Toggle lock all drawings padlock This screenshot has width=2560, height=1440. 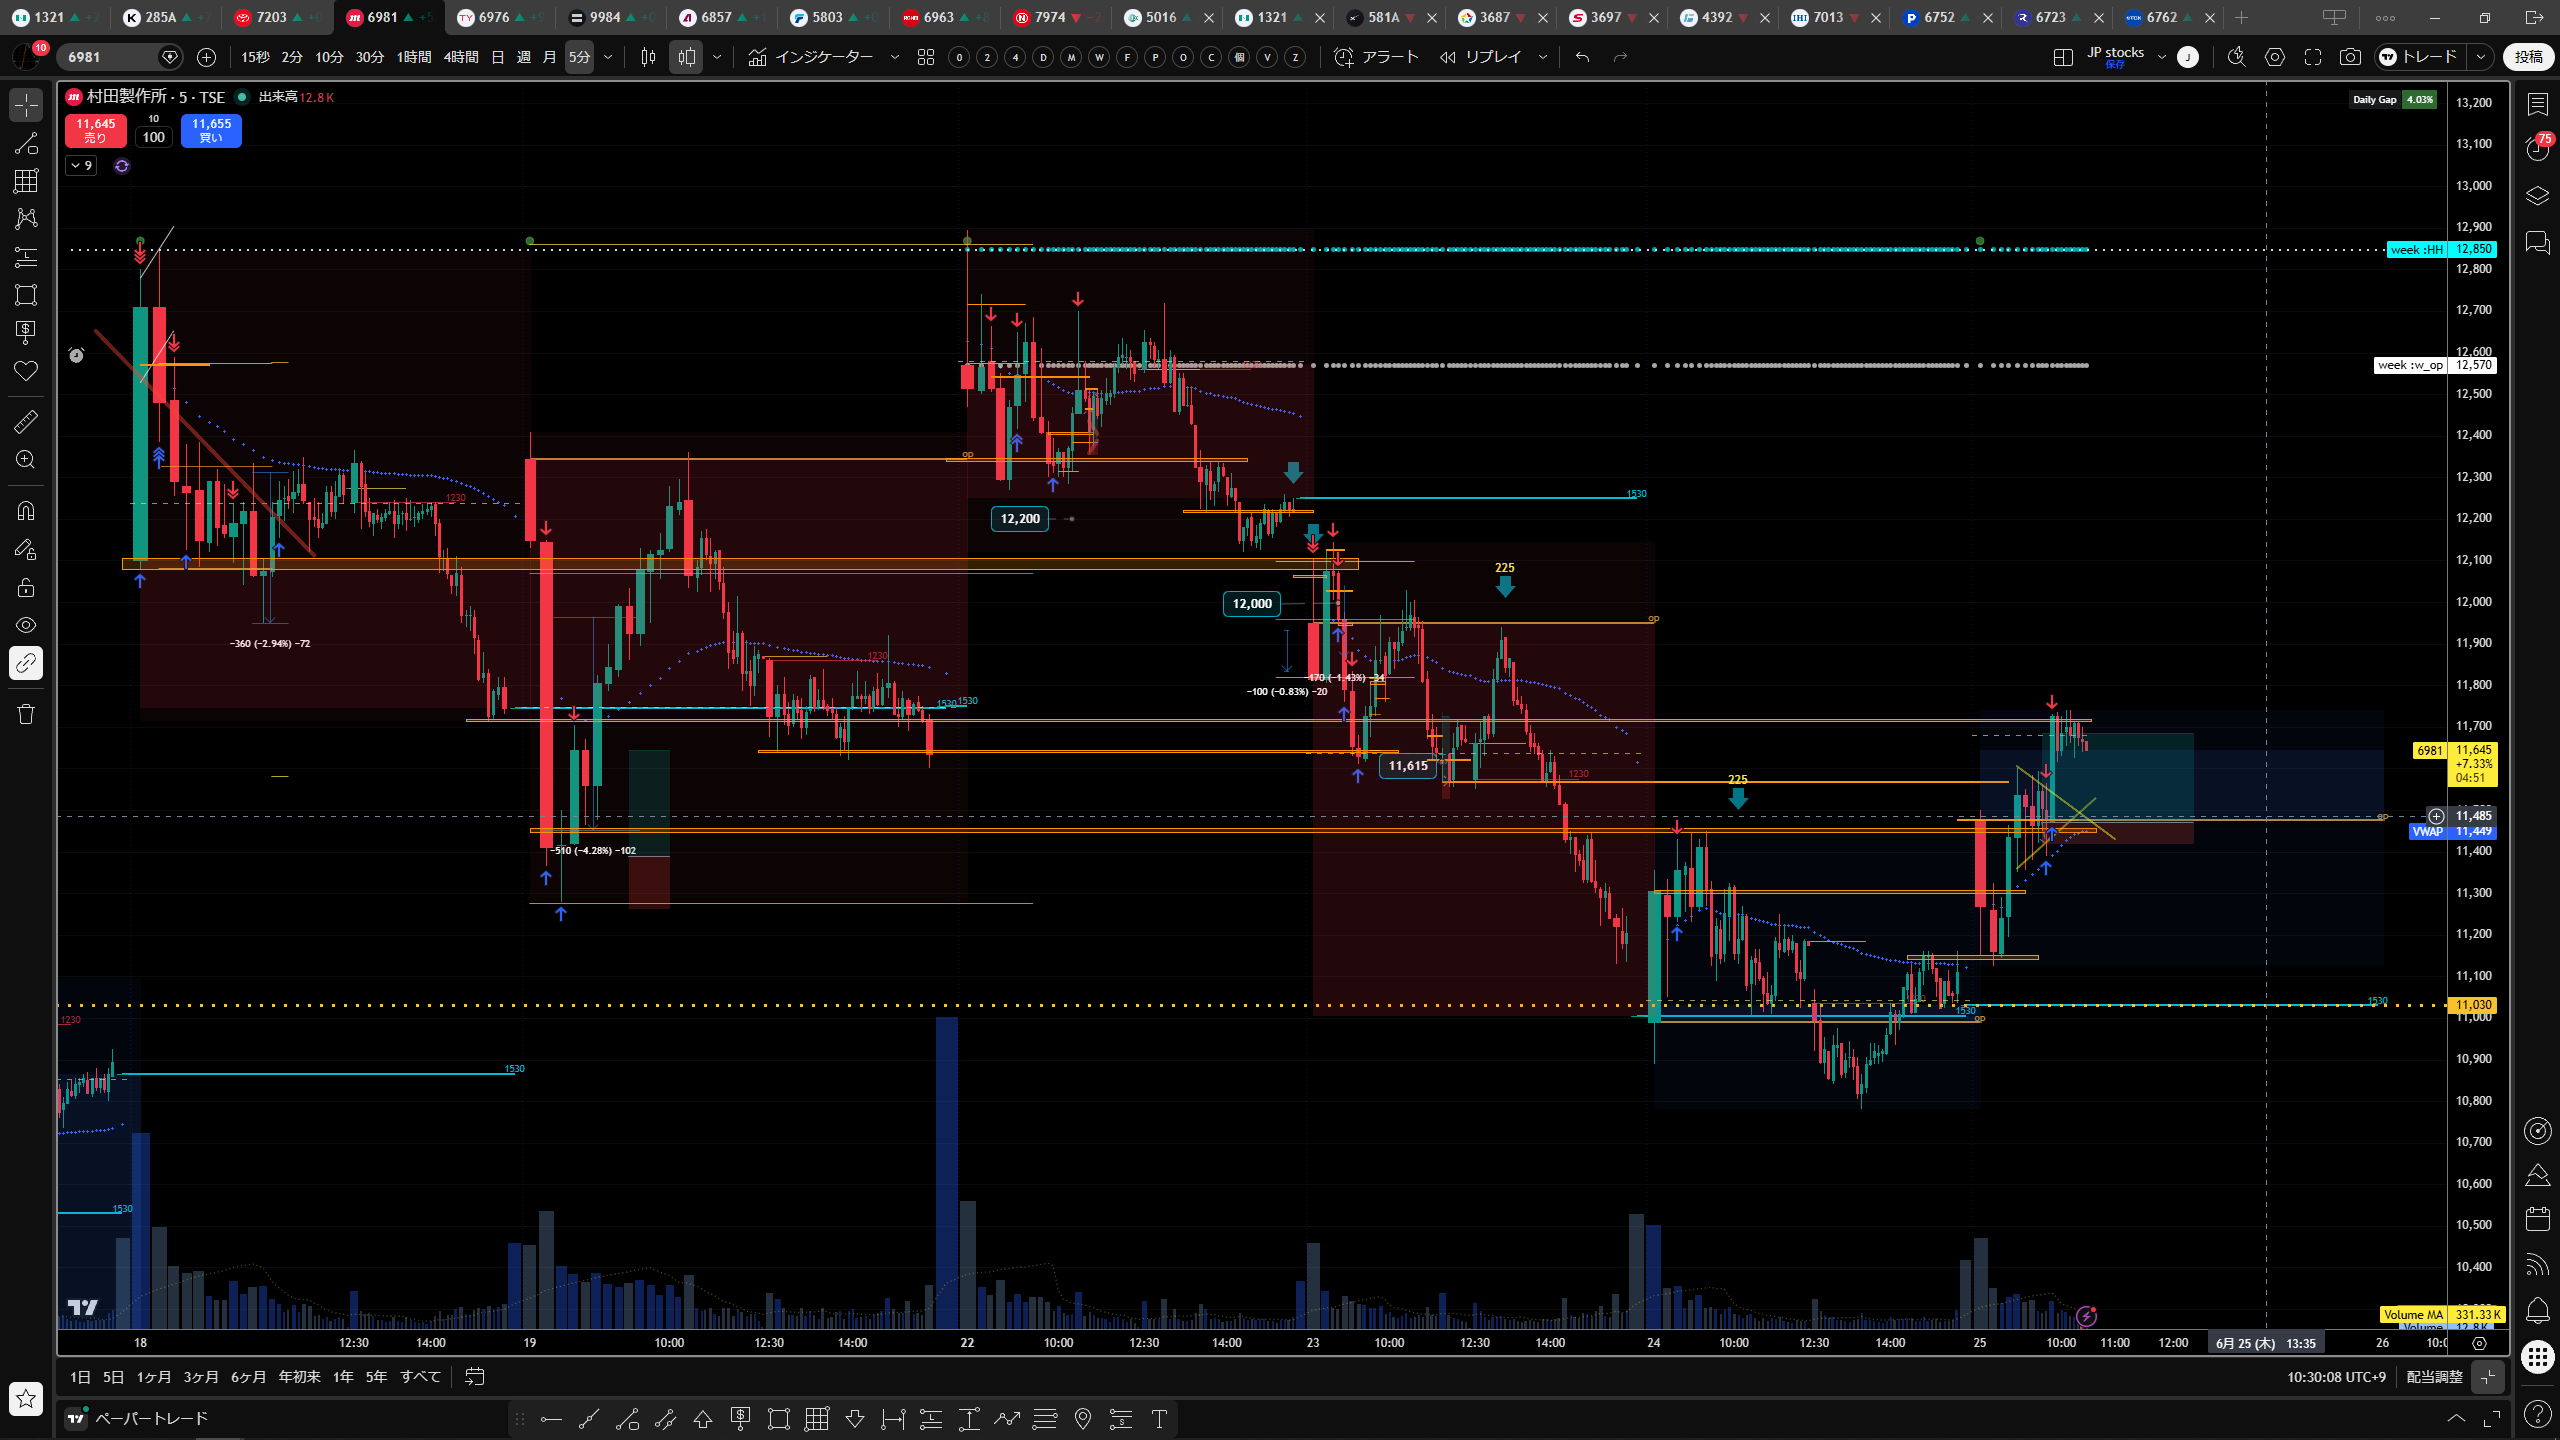coord(26,587)
